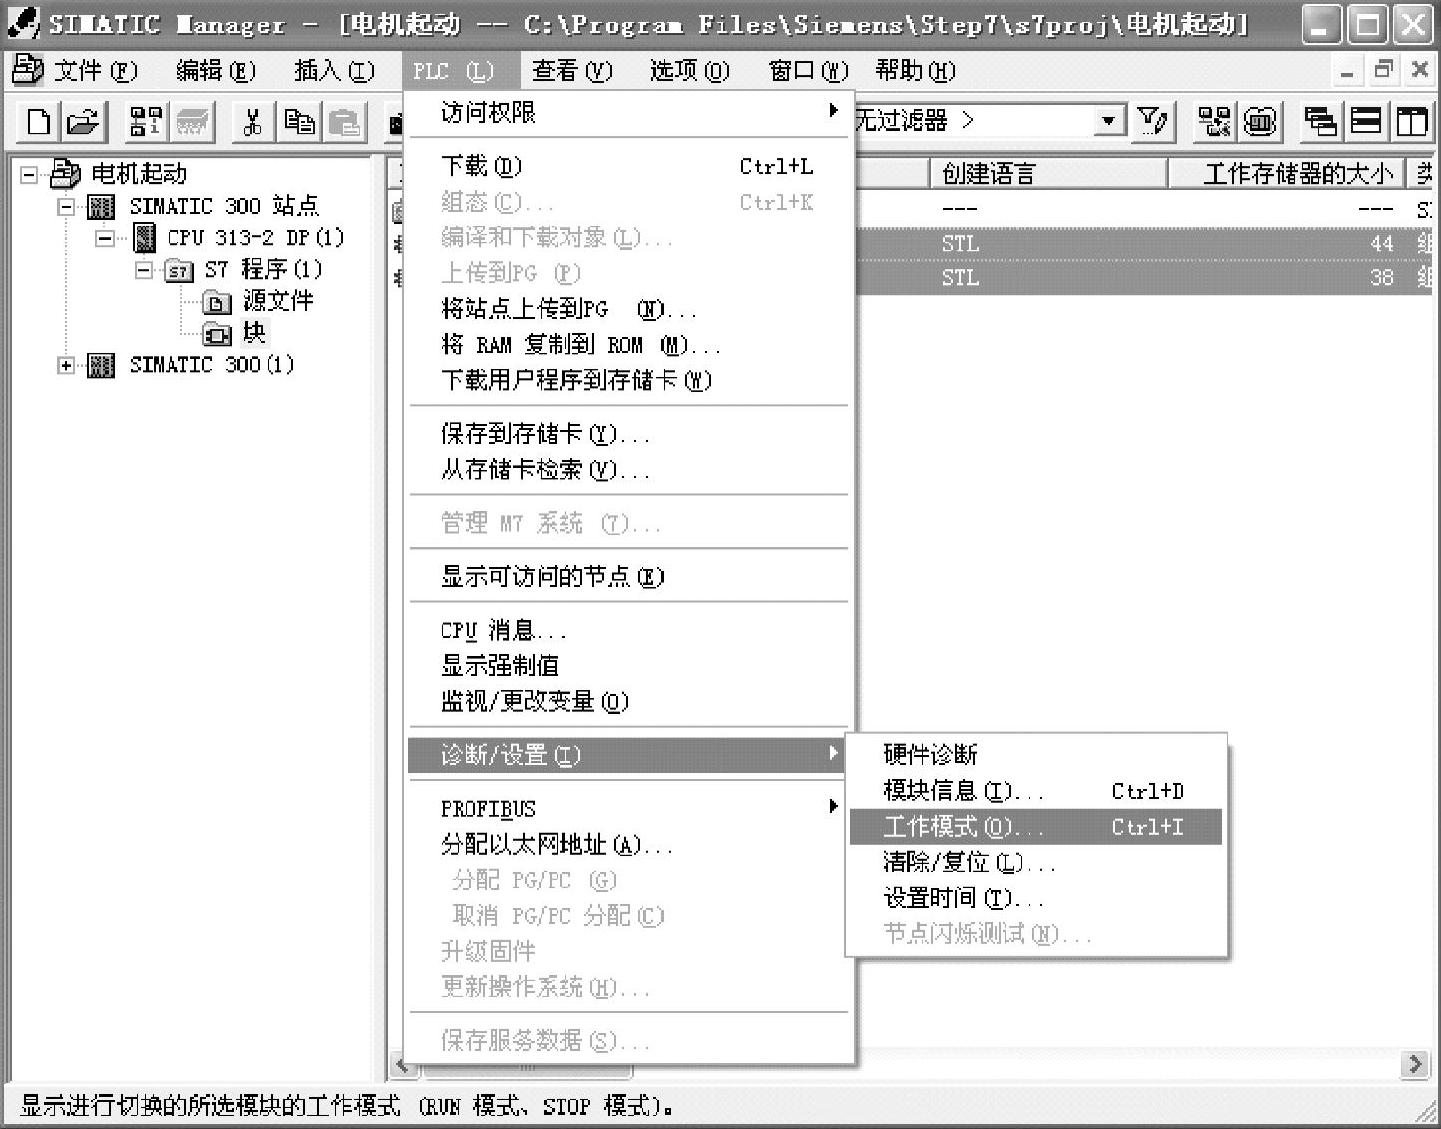Choose 分配以太网地址 menu entry
This screenshot has height=1129, width=1441.
tap(628, 845)
